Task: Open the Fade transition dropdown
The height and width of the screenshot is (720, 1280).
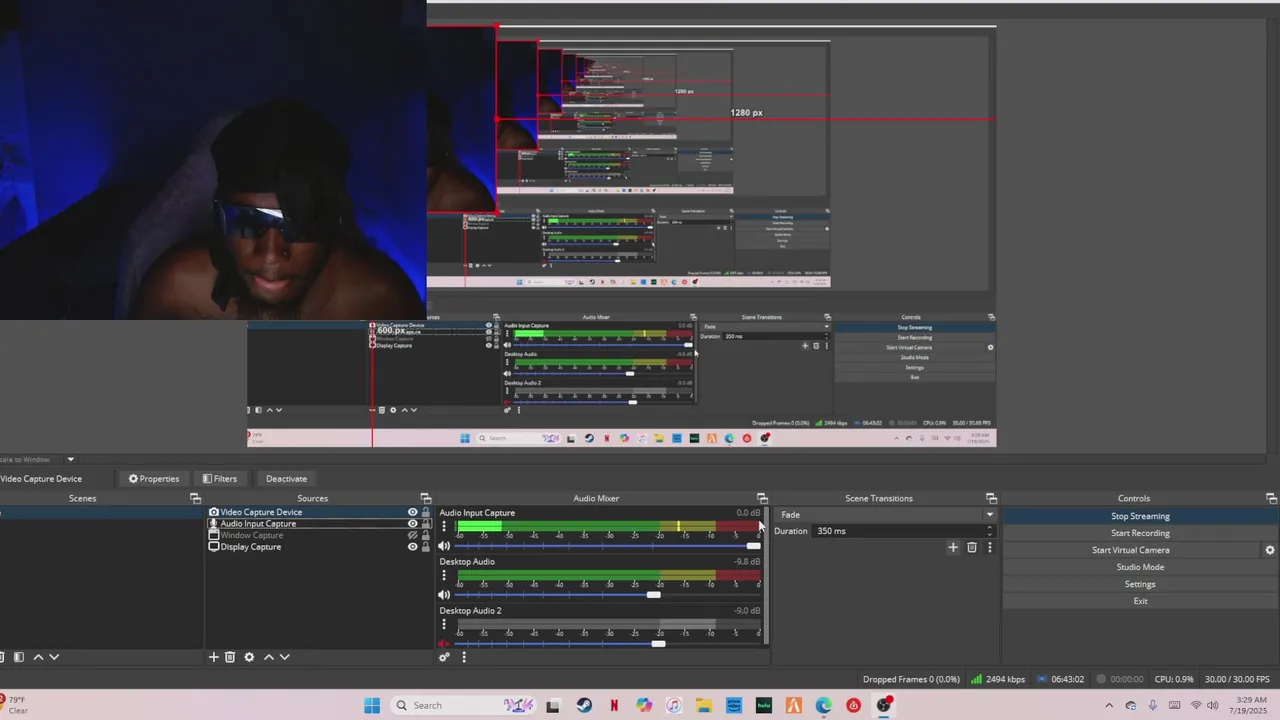Action: click(885, 515)
